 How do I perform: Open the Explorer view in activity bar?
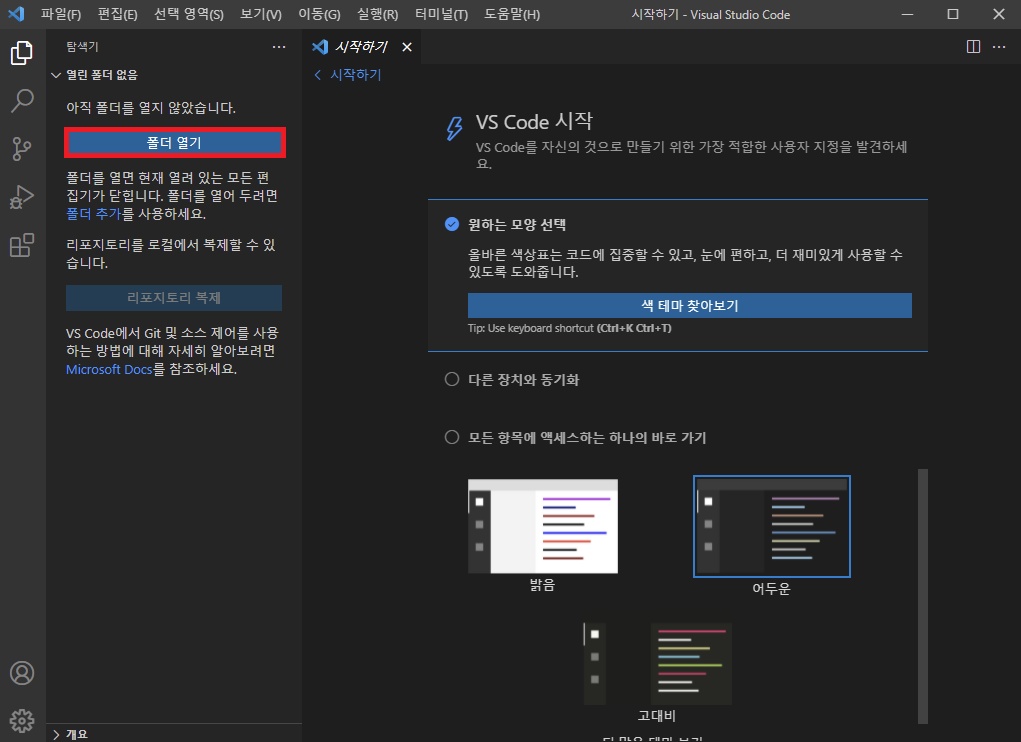pos(21,53)
